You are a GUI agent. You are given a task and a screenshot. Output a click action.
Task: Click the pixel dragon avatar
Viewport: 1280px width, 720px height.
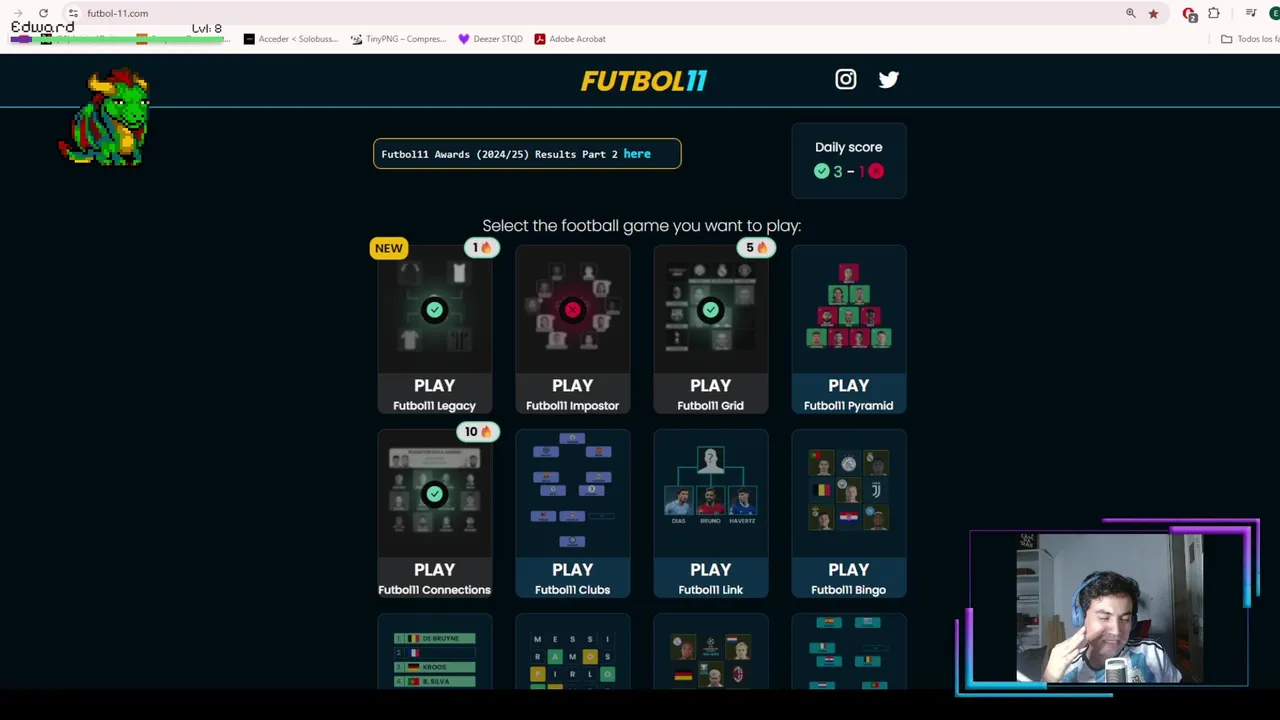(106, 118)
